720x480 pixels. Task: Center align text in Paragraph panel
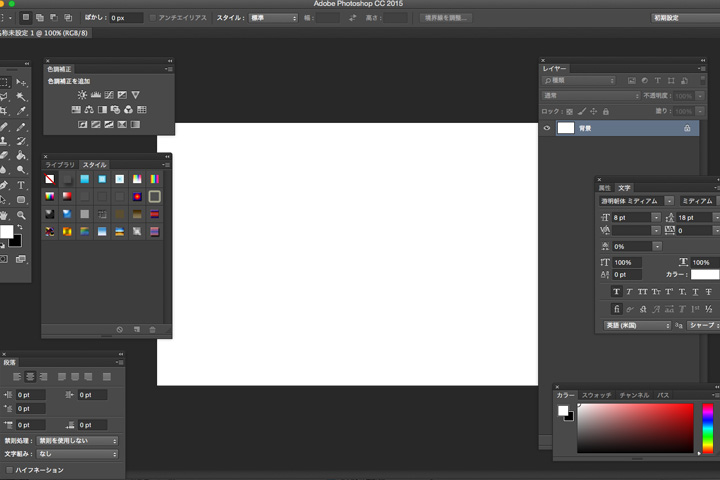(x=30, y=377)
